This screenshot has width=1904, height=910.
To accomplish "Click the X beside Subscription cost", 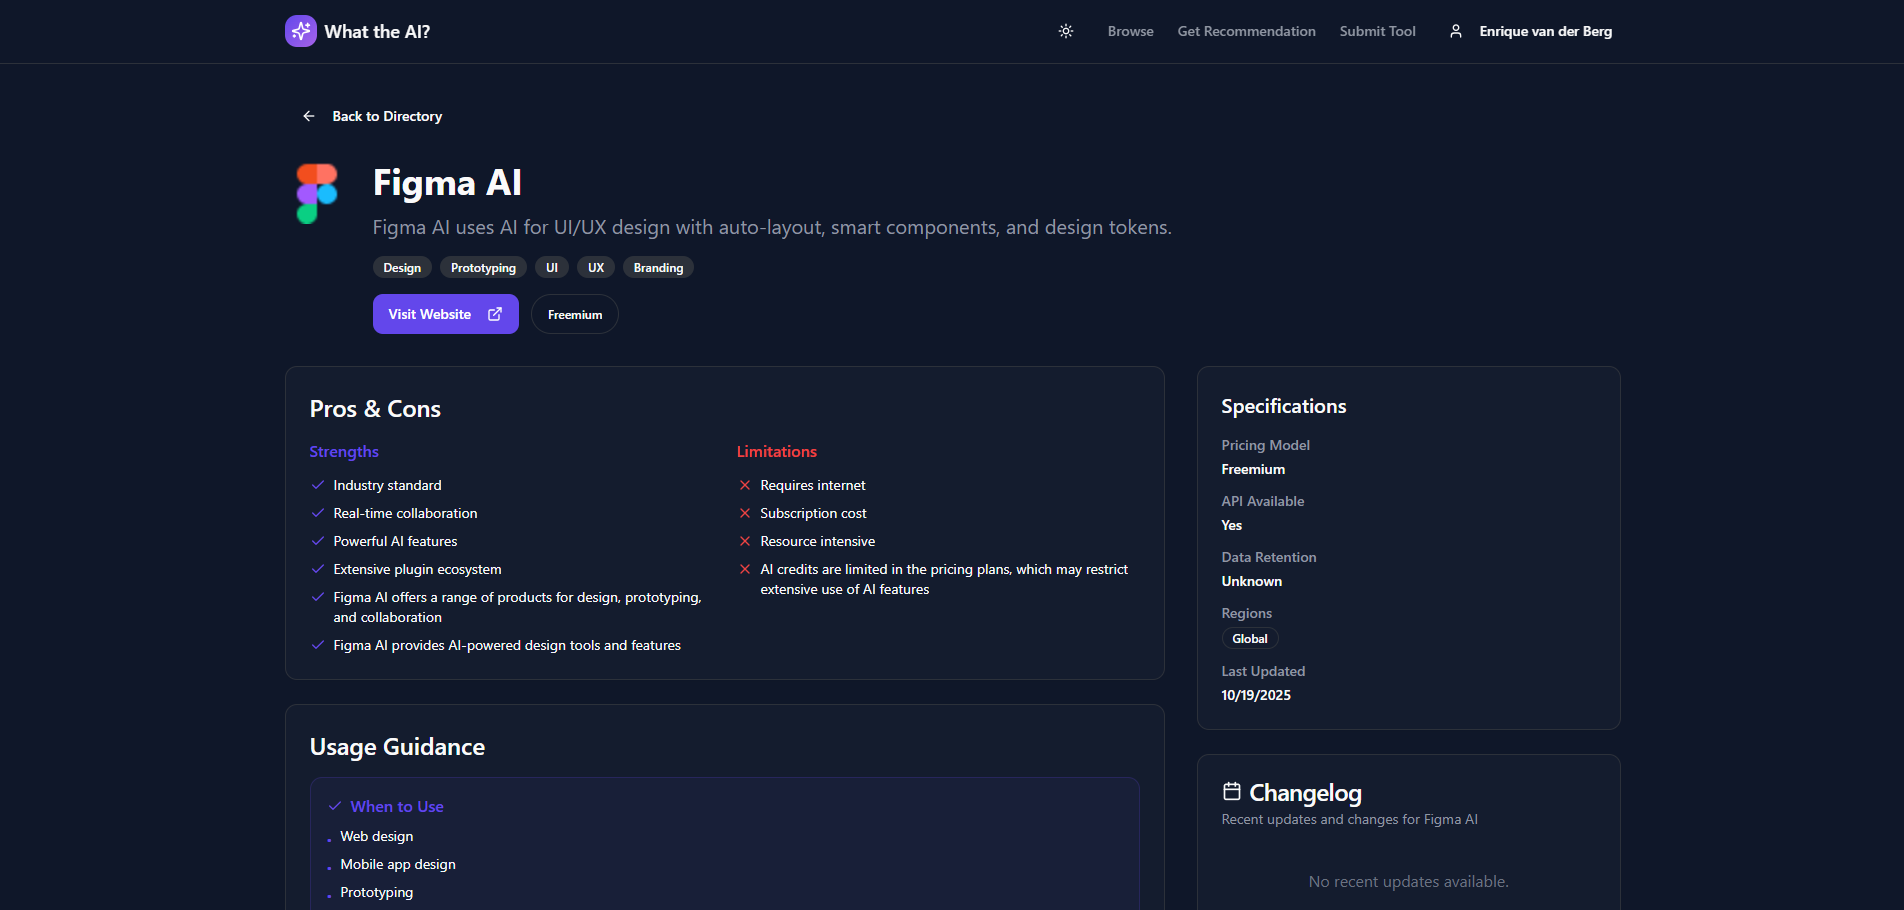I will point(745,513).
